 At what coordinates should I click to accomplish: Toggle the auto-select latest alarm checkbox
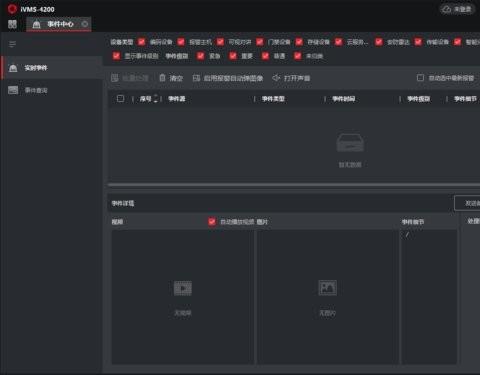click(x=420, y=78)
